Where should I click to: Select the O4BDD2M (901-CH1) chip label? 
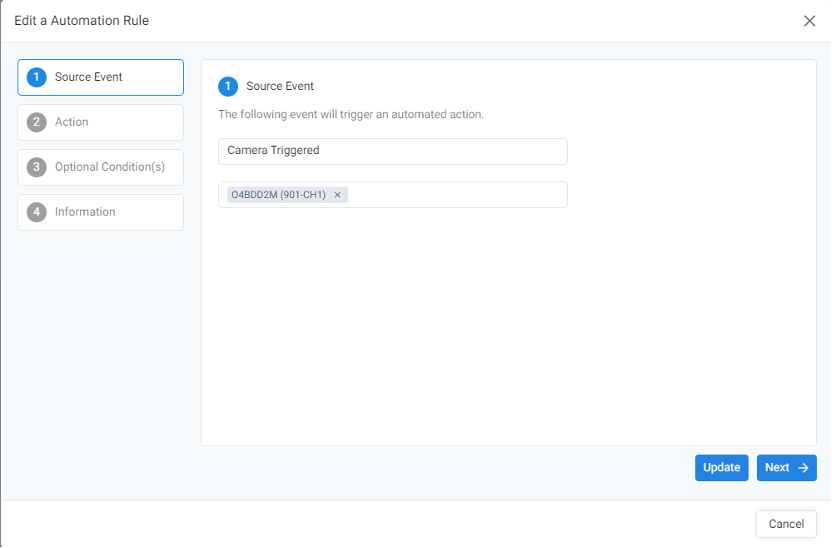(279, 195)
